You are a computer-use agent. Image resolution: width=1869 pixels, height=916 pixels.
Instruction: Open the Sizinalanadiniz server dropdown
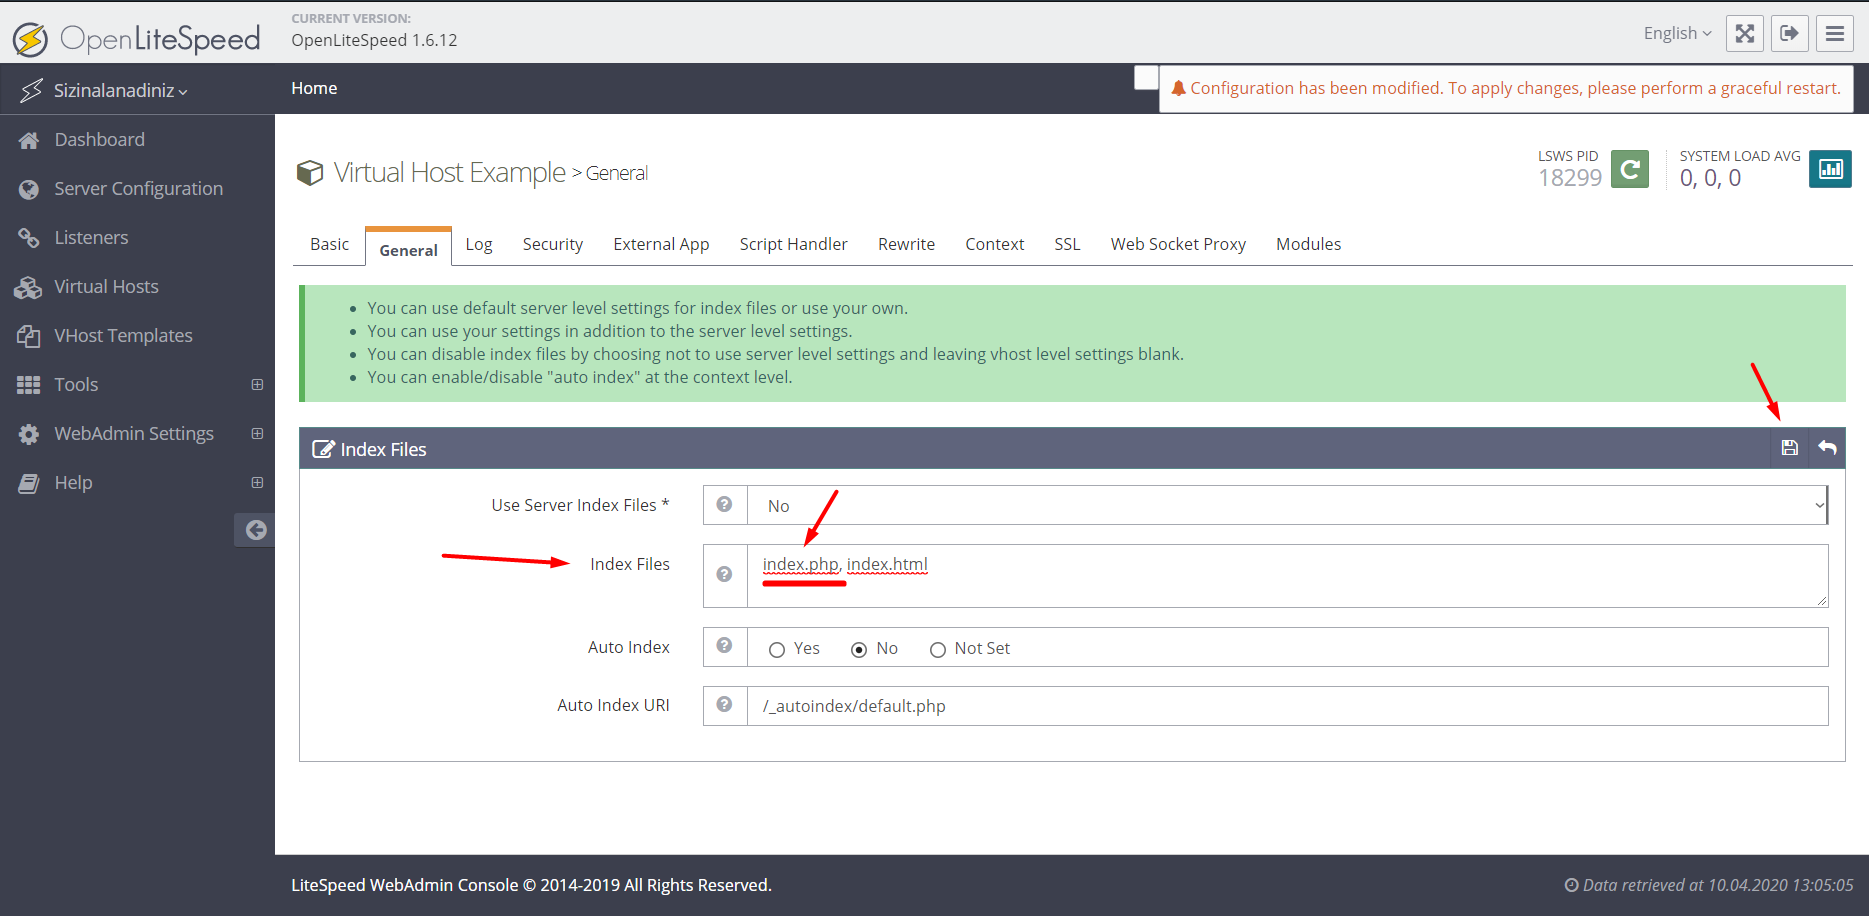click(120, 90)
